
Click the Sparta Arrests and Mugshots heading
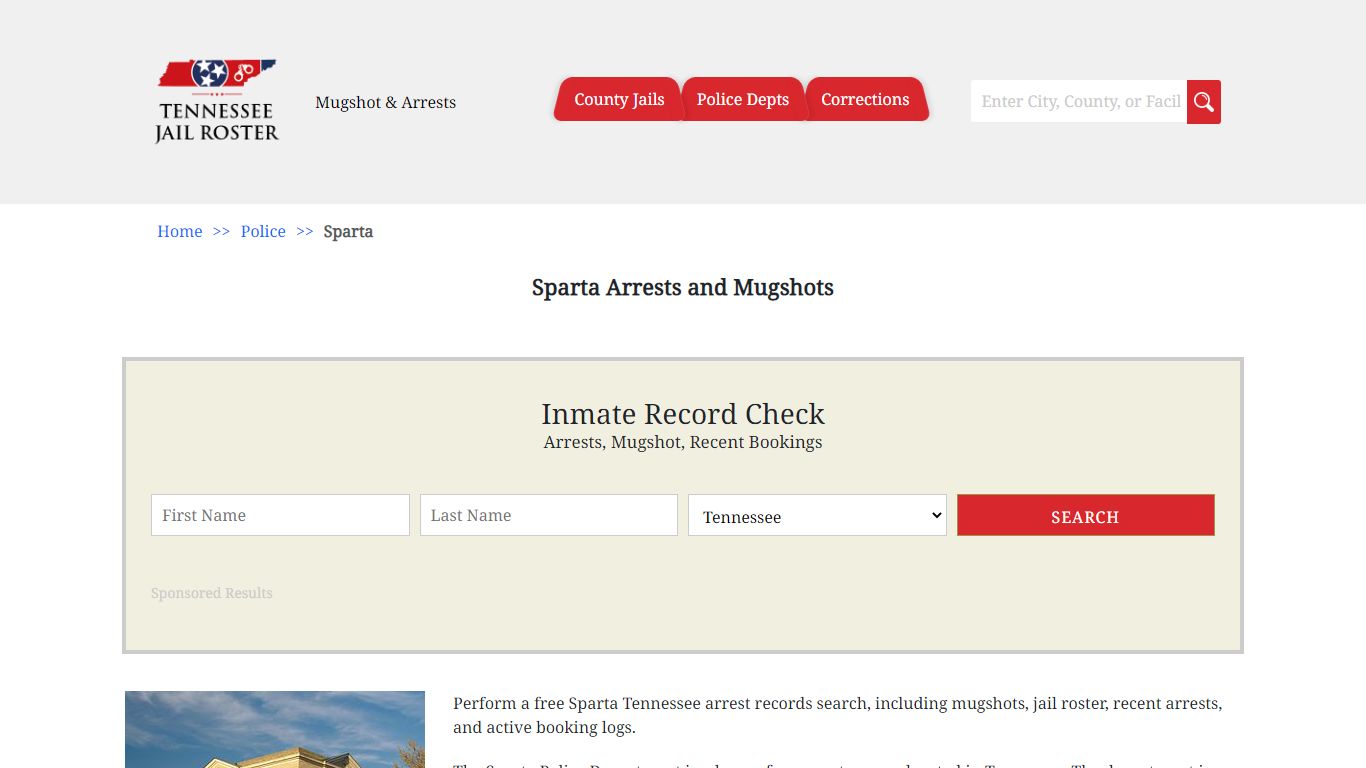[683, 288]
